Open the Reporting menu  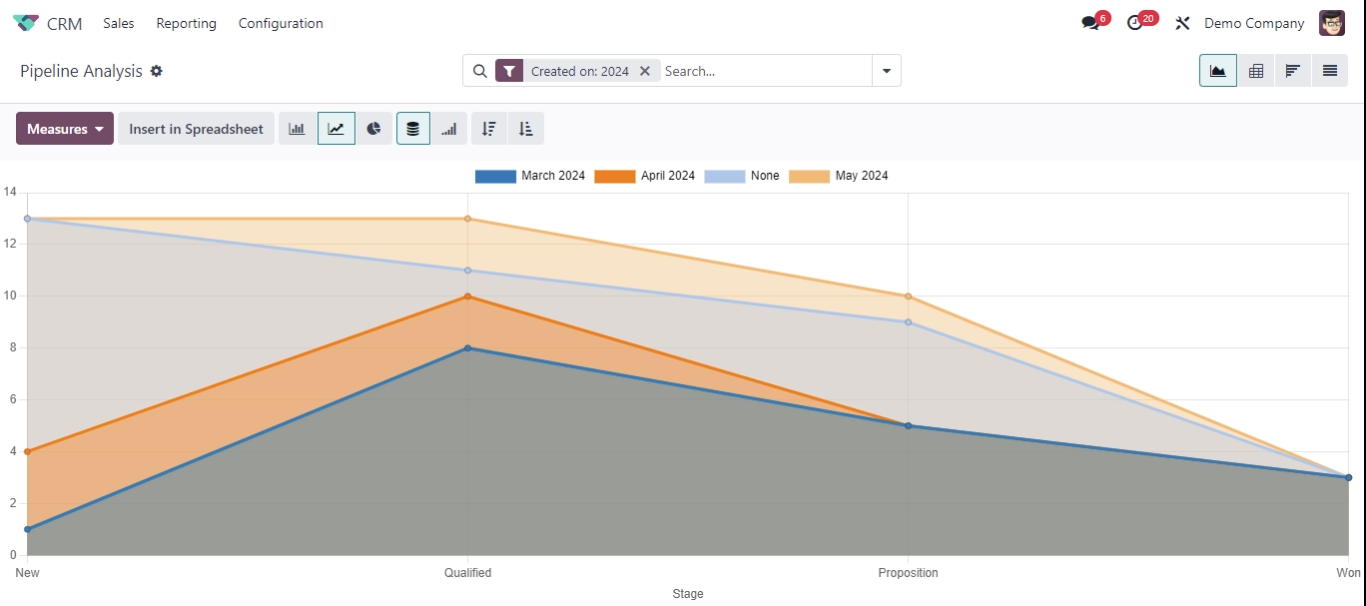tap(186, 23)
